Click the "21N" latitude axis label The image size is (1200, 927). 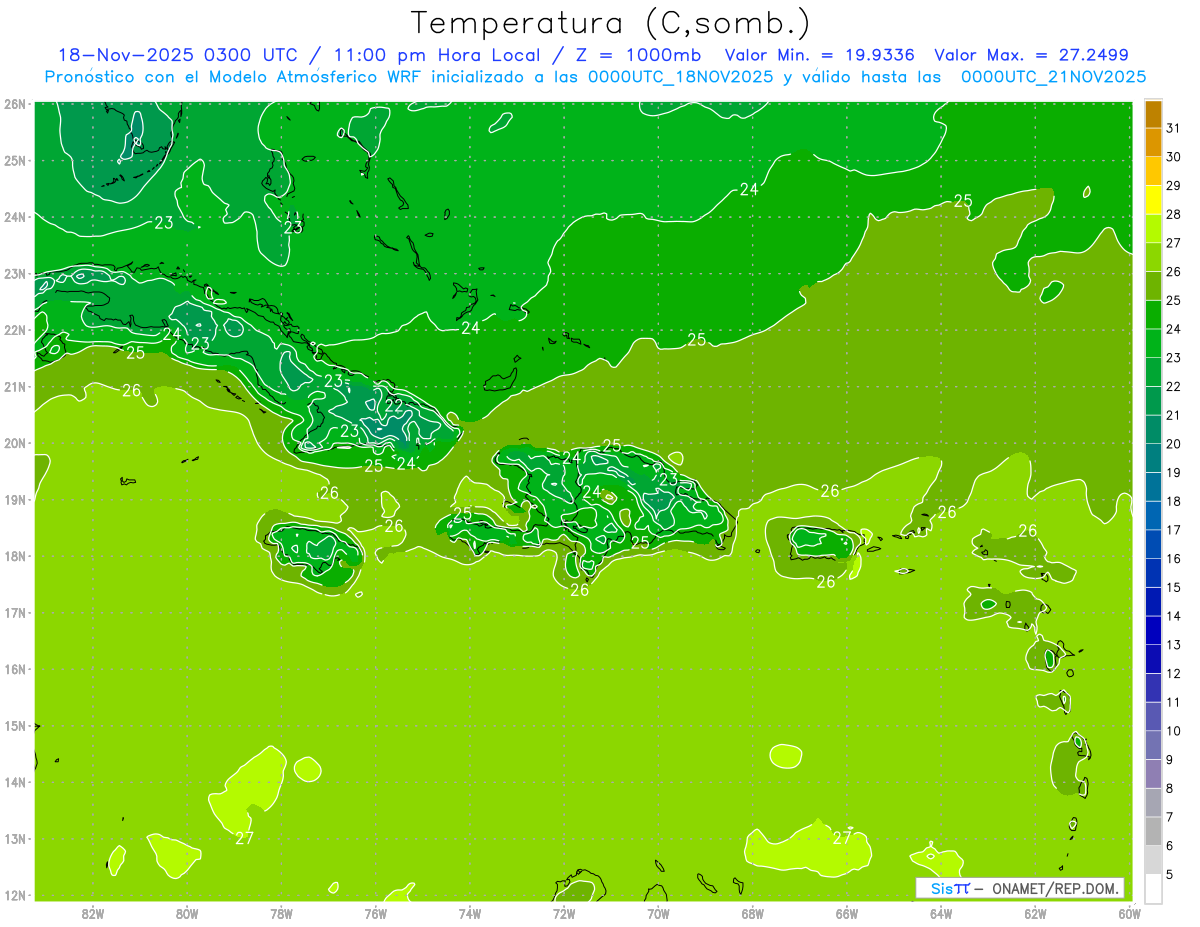tap(15, 387)
